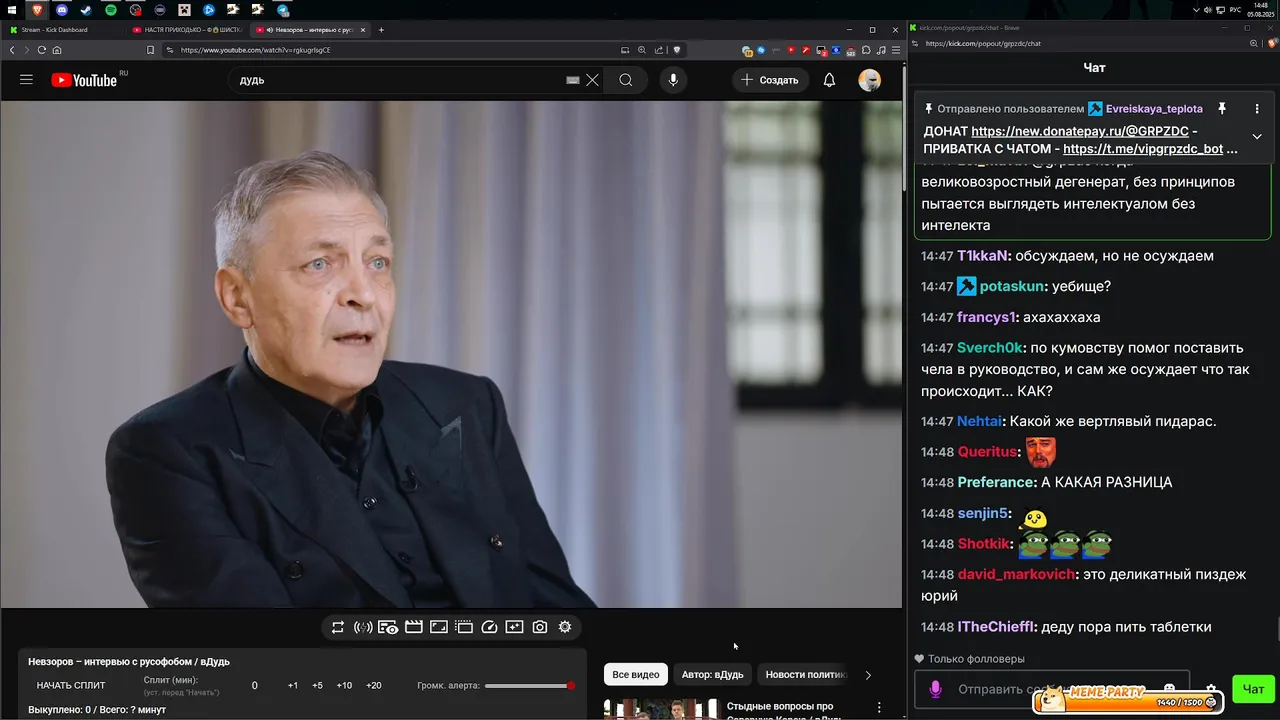Clear the YouTube search query with X

pyautogui.click(x=592, y=80)
